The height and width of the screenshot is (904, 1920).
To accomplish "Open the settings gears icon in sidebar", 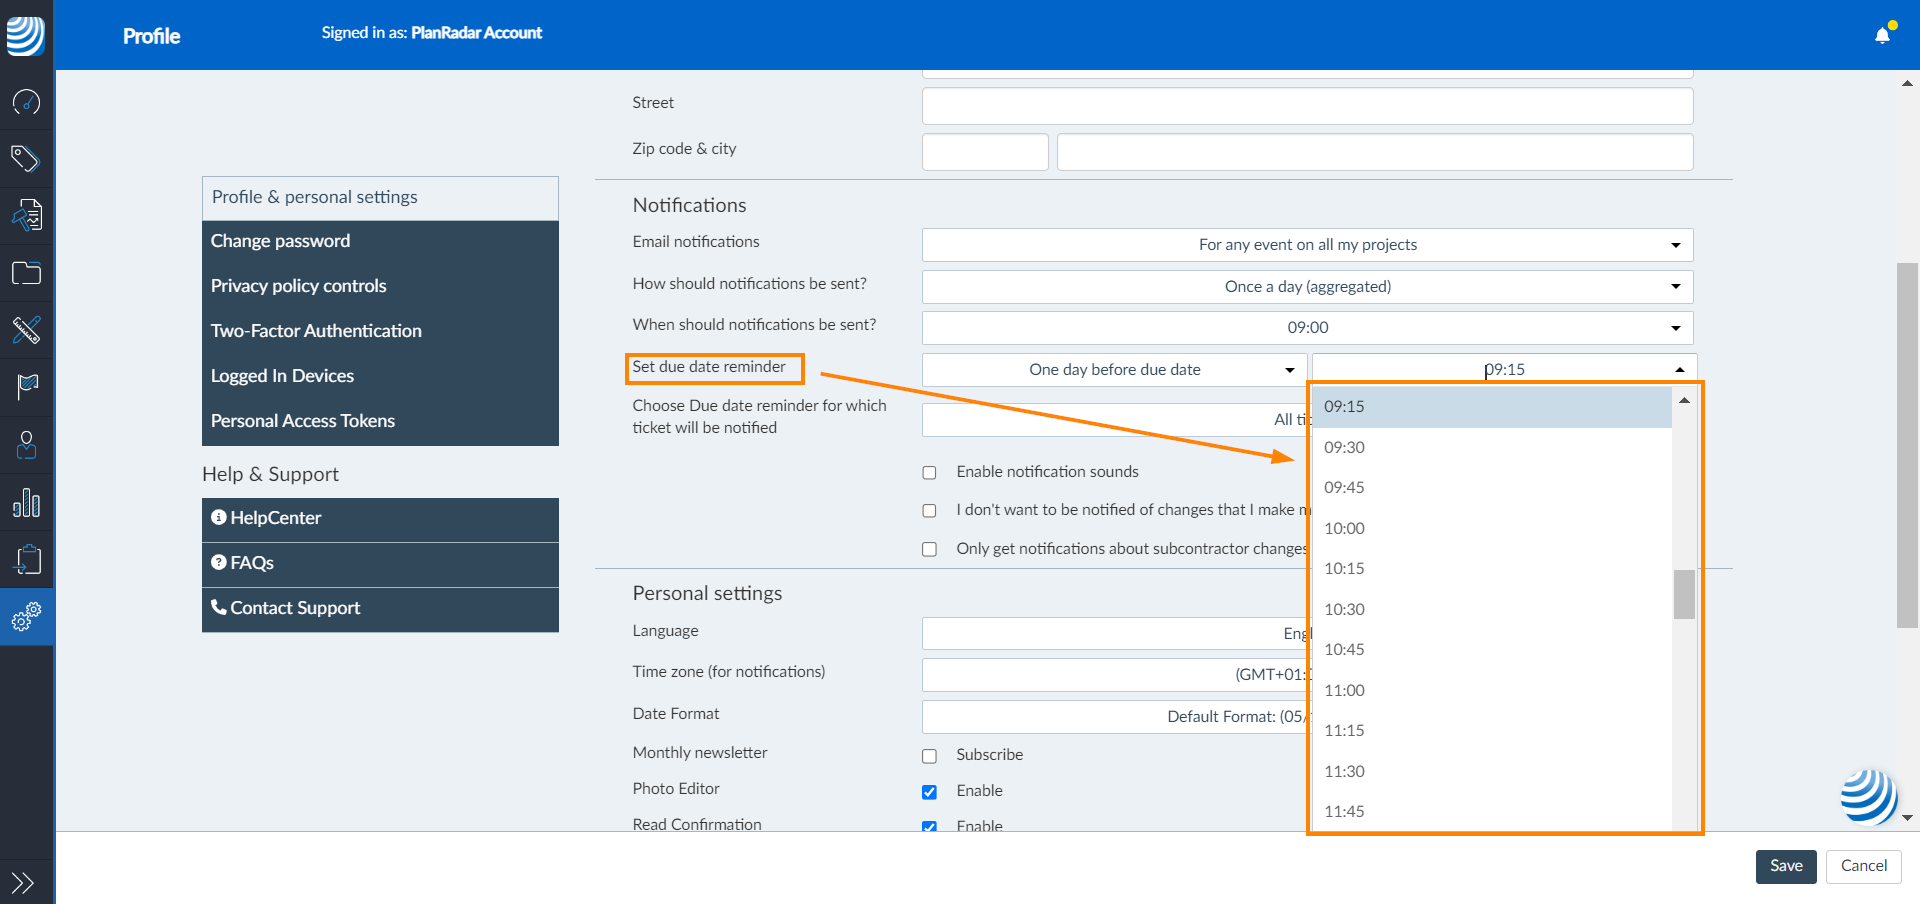I will click(27, 616).
